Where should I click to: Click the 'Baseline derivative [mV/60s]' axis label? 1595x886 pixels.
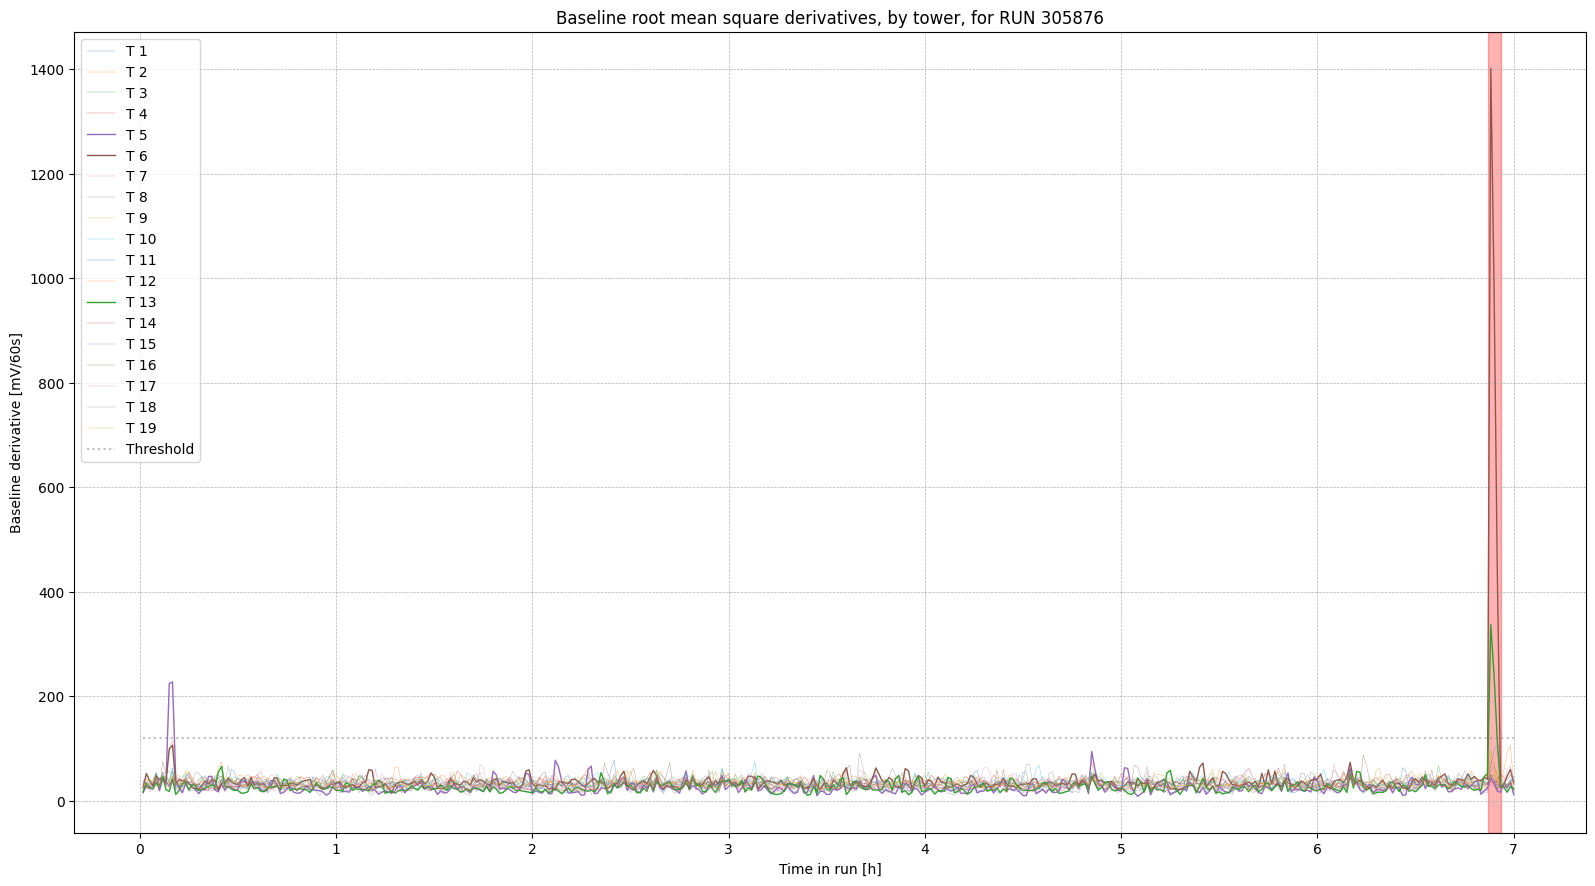(16, 433)
